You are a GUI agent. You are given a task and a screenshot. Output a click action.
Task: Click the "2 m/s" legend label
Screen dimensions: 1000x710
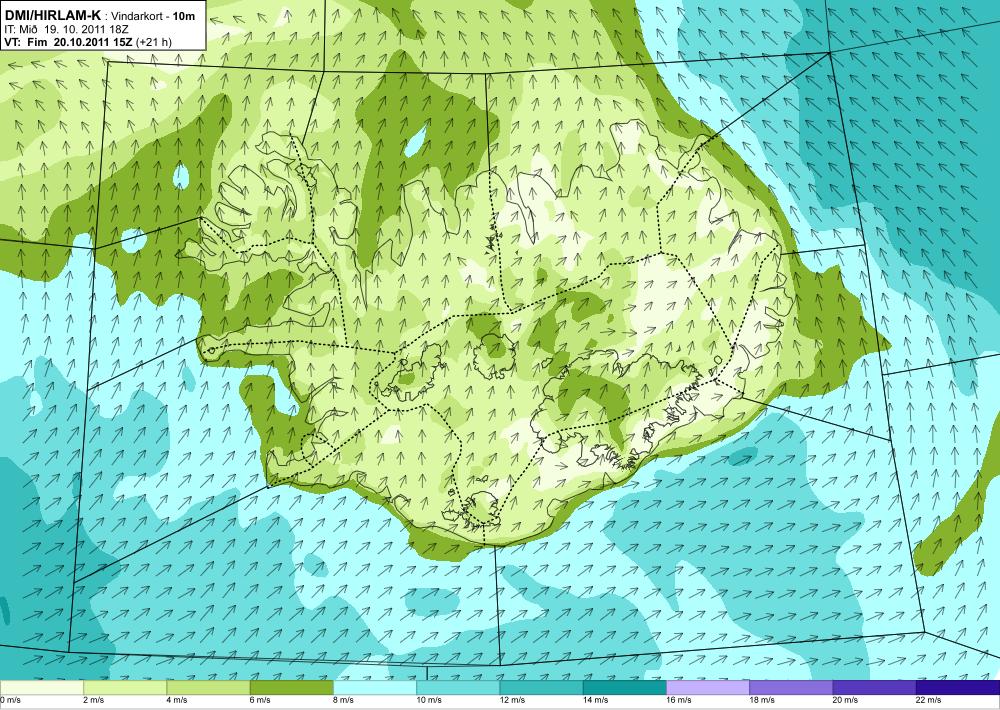click(93, 700)
